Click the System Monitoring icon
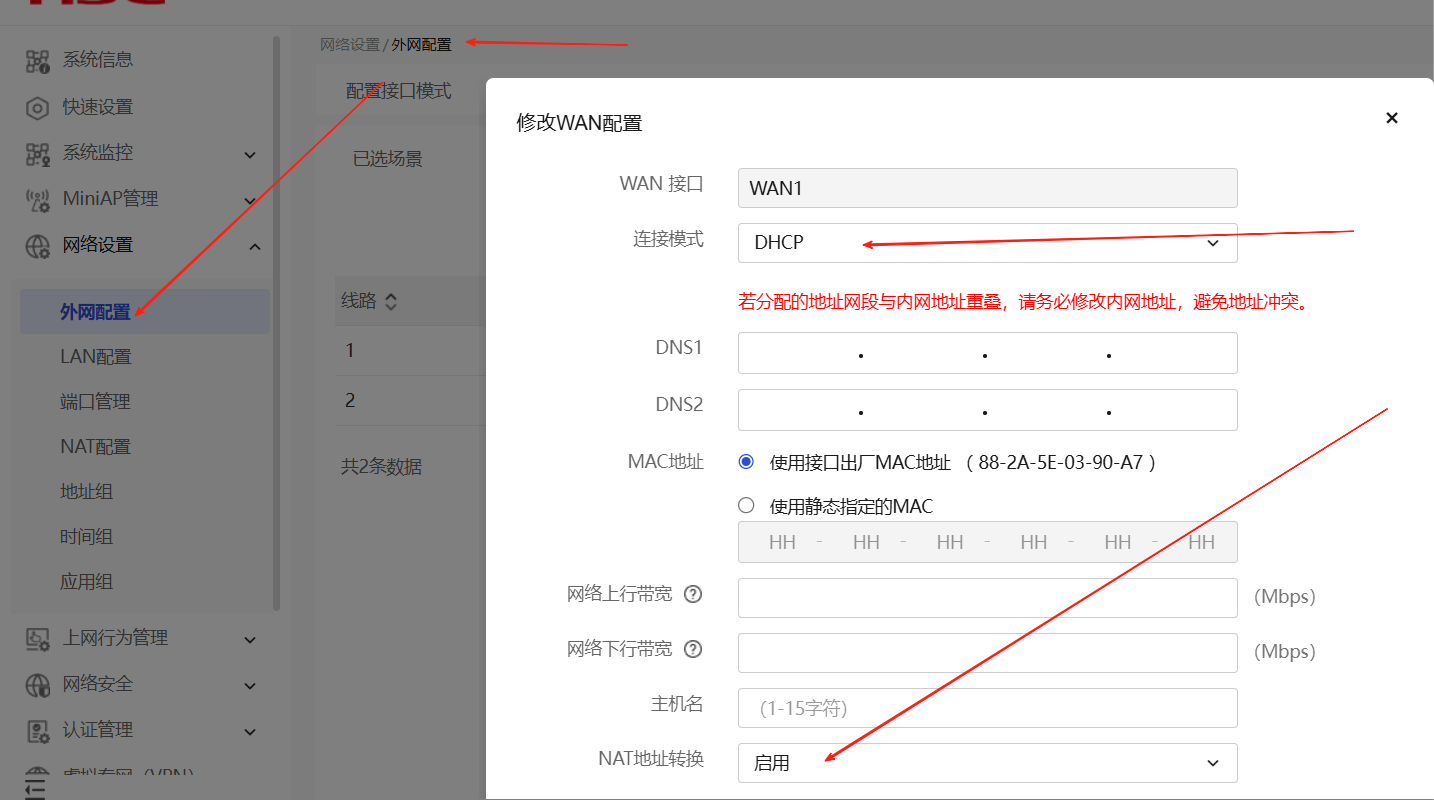The image size is (1434, 800). coord(37,153)
